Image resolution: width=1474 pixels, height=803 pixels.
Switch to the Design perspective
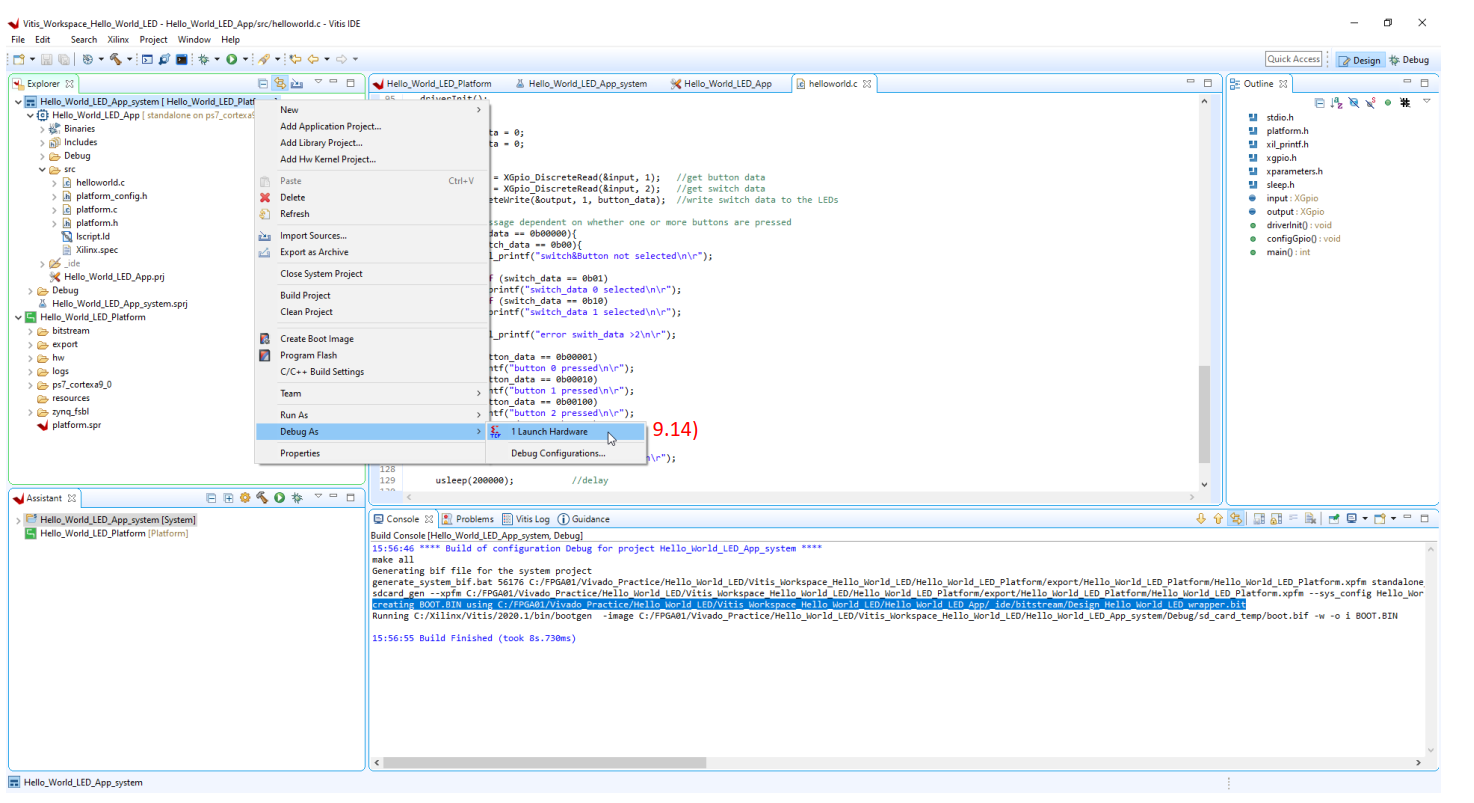pos(1359,60)
